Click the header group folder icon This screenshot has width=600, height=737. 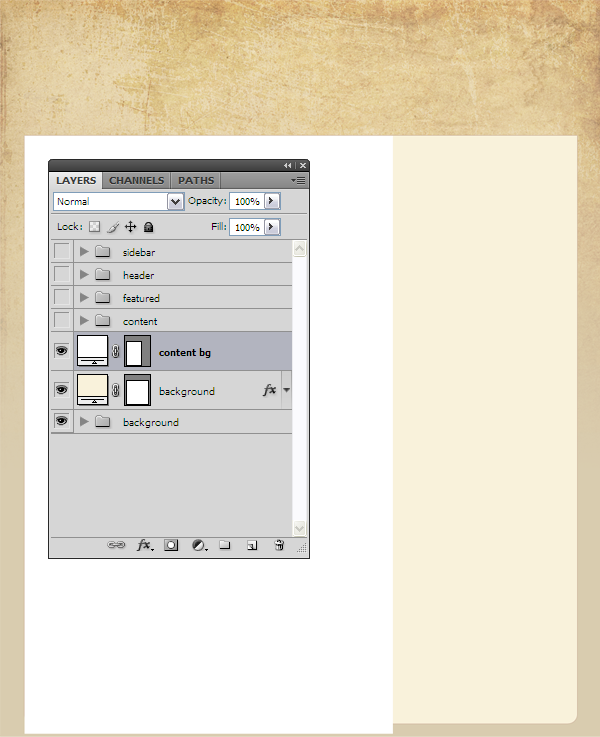pyautogui.click(x=102, y=274)
